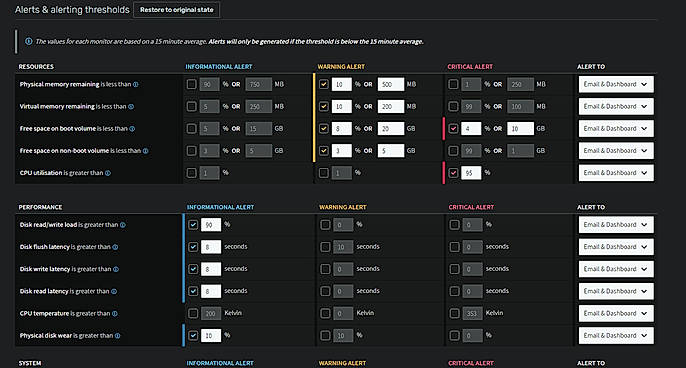
Task: Open Alert To dropdown for Virtual memory remaining
Action: point(616,106)
